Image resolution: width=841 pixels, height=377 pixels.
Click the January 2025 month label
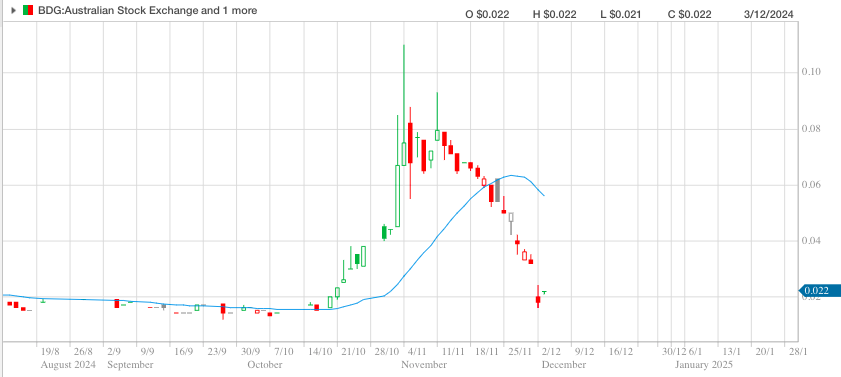pyautogui.click(x=703, y=365)
